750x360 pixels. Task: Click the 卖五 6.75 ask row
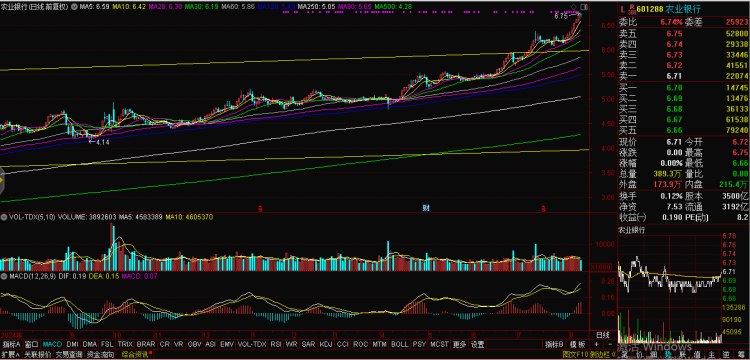683,33
